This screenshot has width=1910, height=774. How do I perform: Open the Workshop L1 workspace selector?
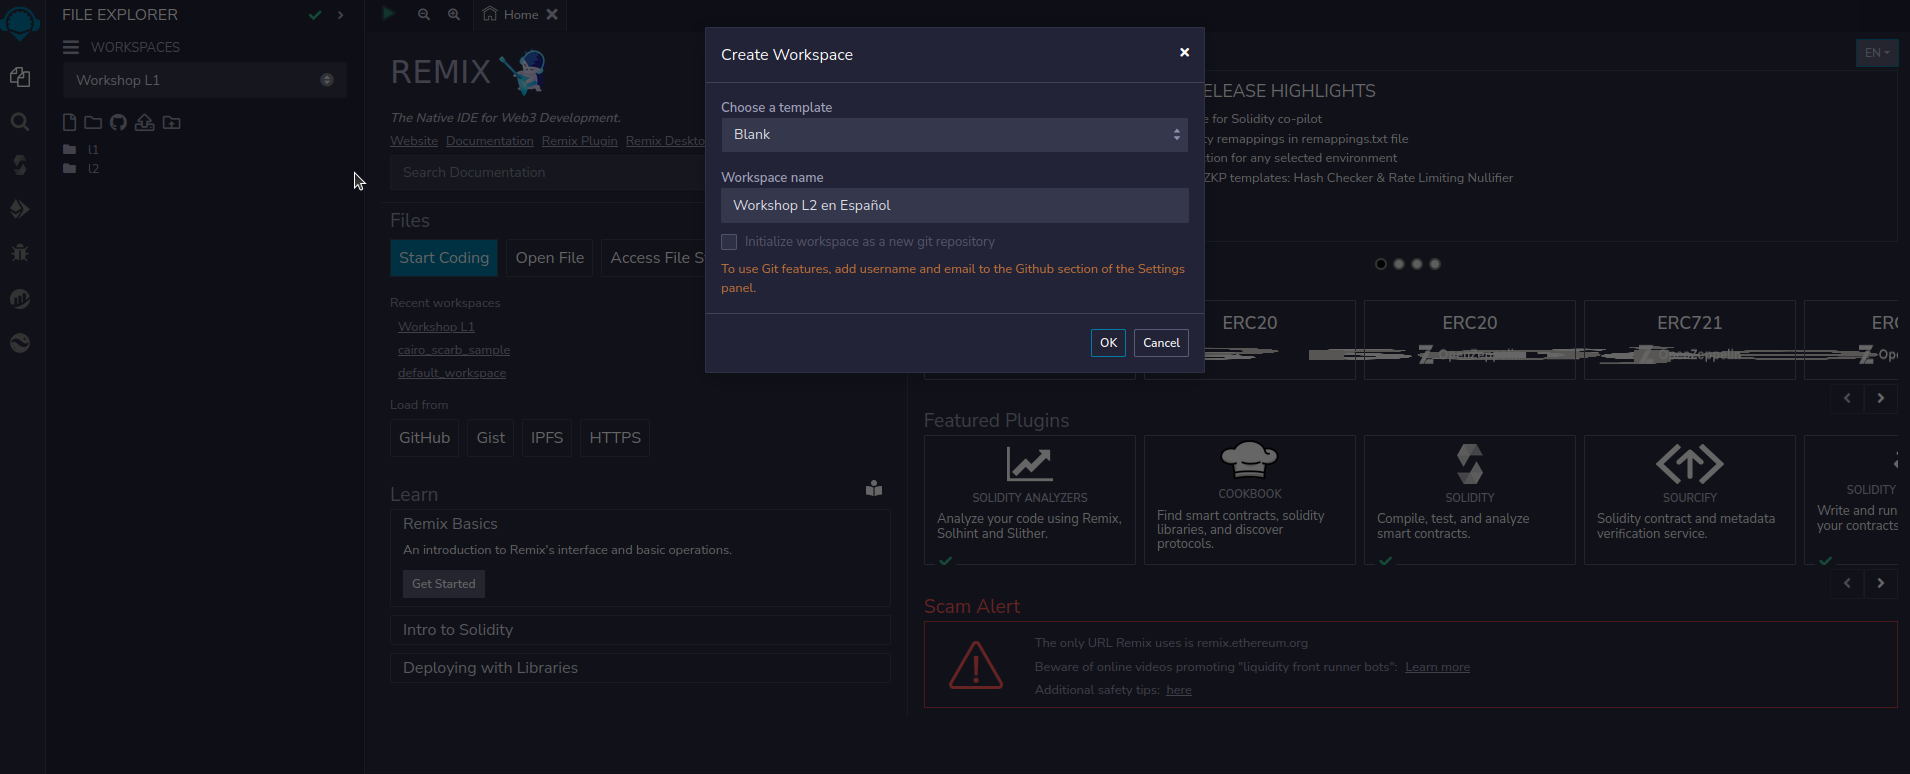[x=205, y=80]
